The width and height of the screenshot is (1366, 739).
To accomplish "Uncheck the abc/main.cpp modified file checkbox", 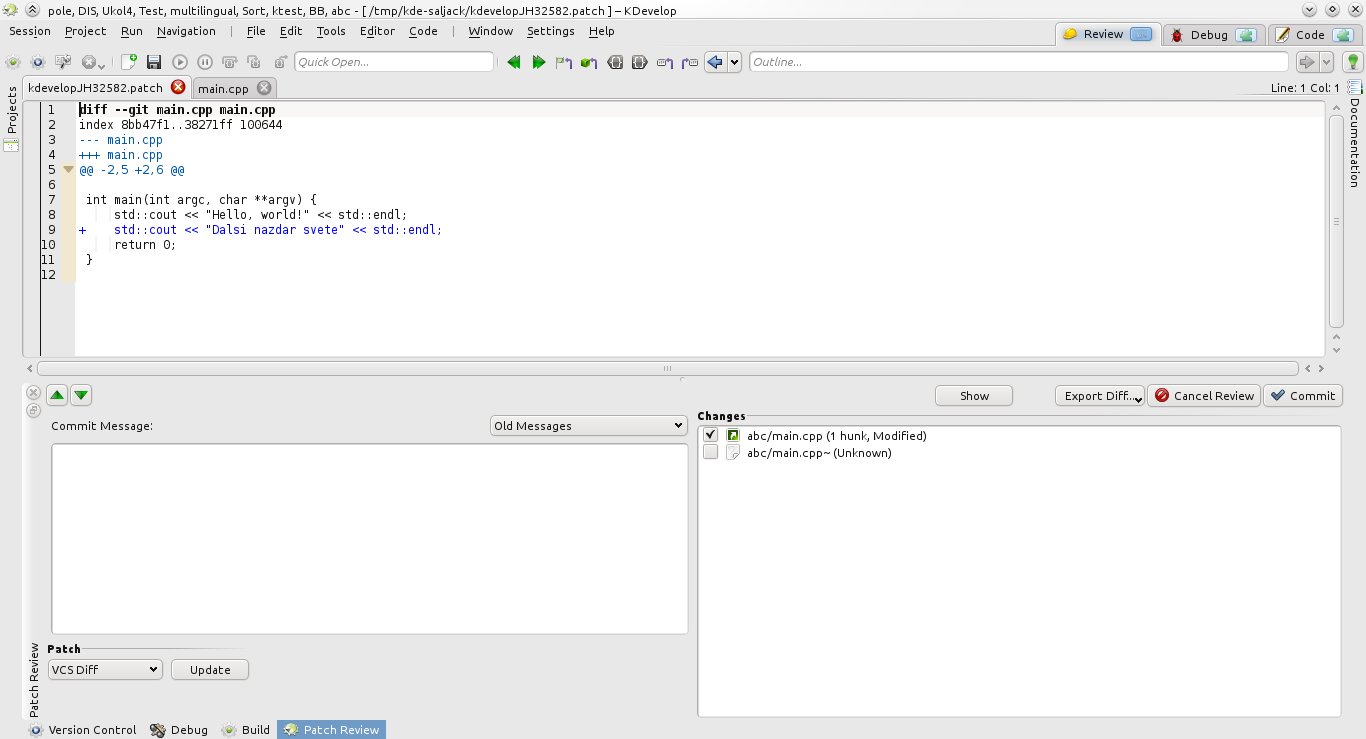I will coord(711,435).
